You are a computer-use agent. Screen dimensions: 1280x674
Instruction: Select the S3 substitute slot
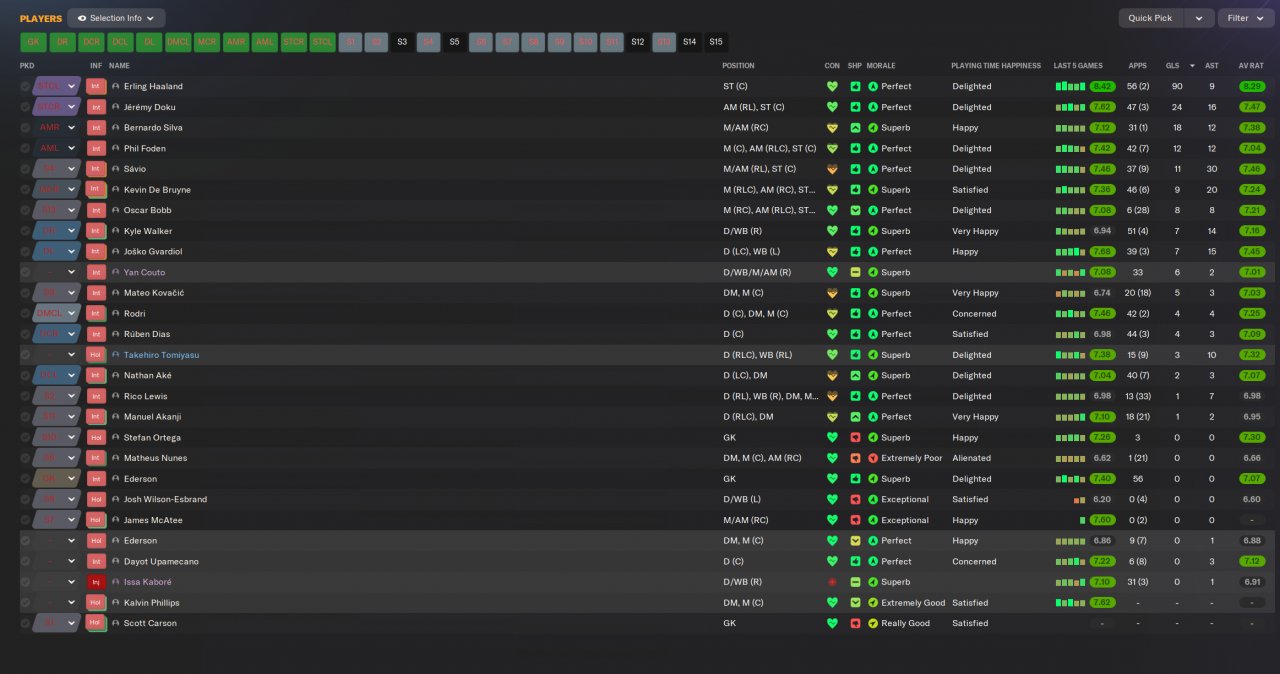pyautogui.click(x=402, y=42)
